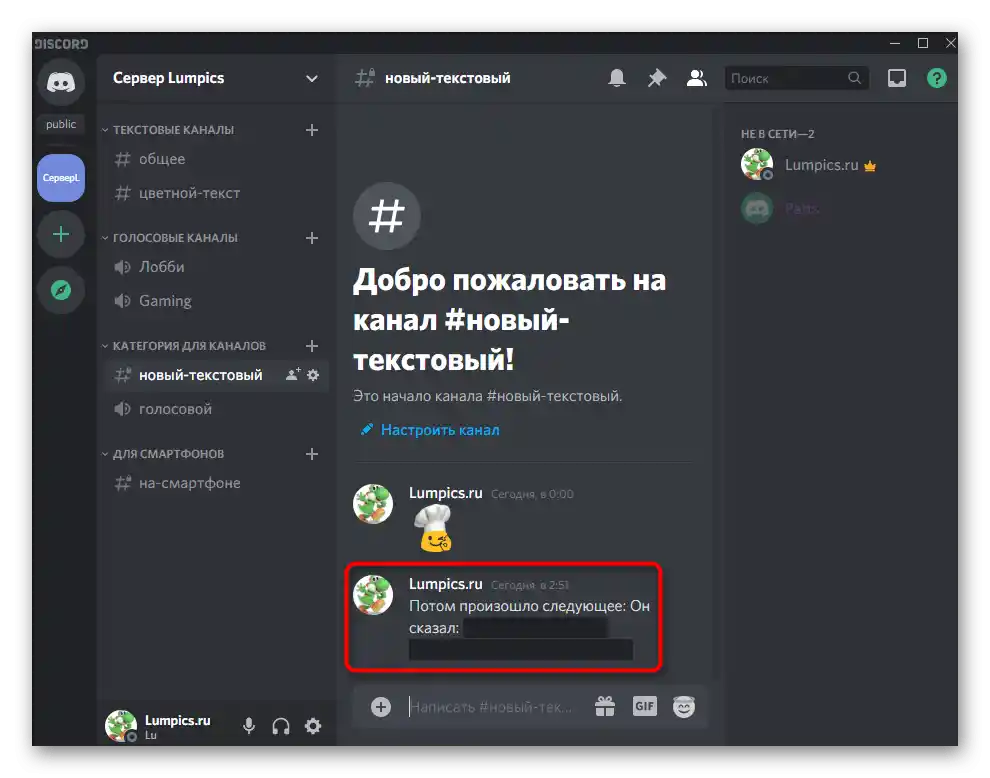
Task: Click the Поиск search field
Action: (x=796, y=78)
